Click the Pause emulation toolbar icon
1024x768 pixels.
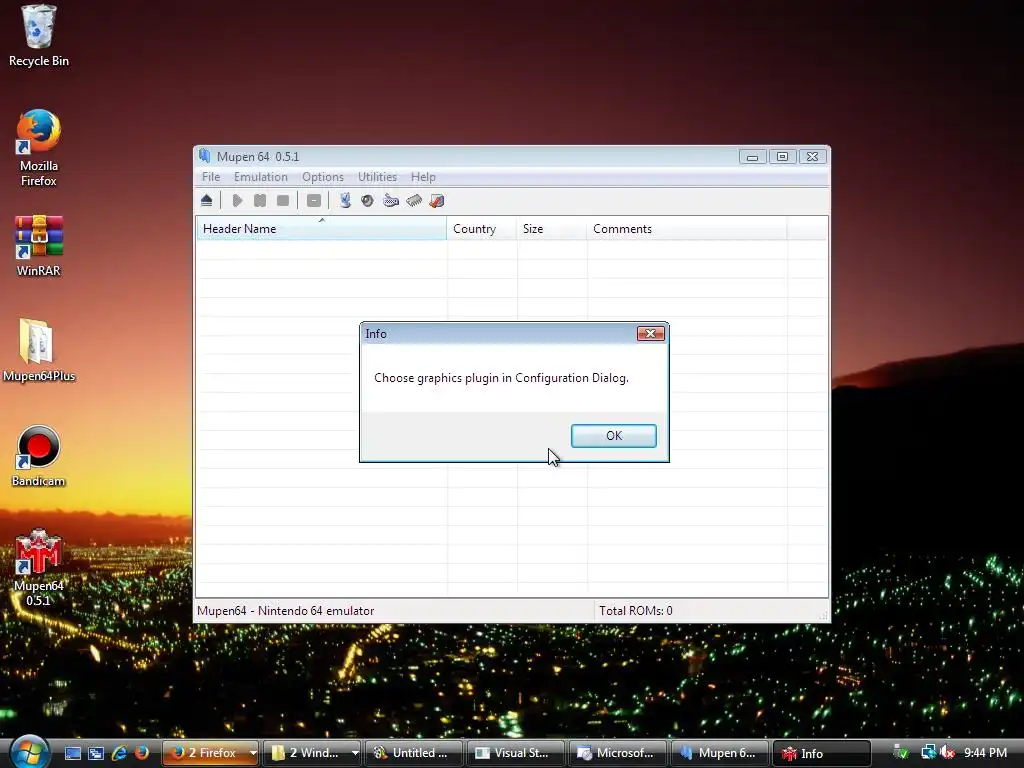coord(260,200)
